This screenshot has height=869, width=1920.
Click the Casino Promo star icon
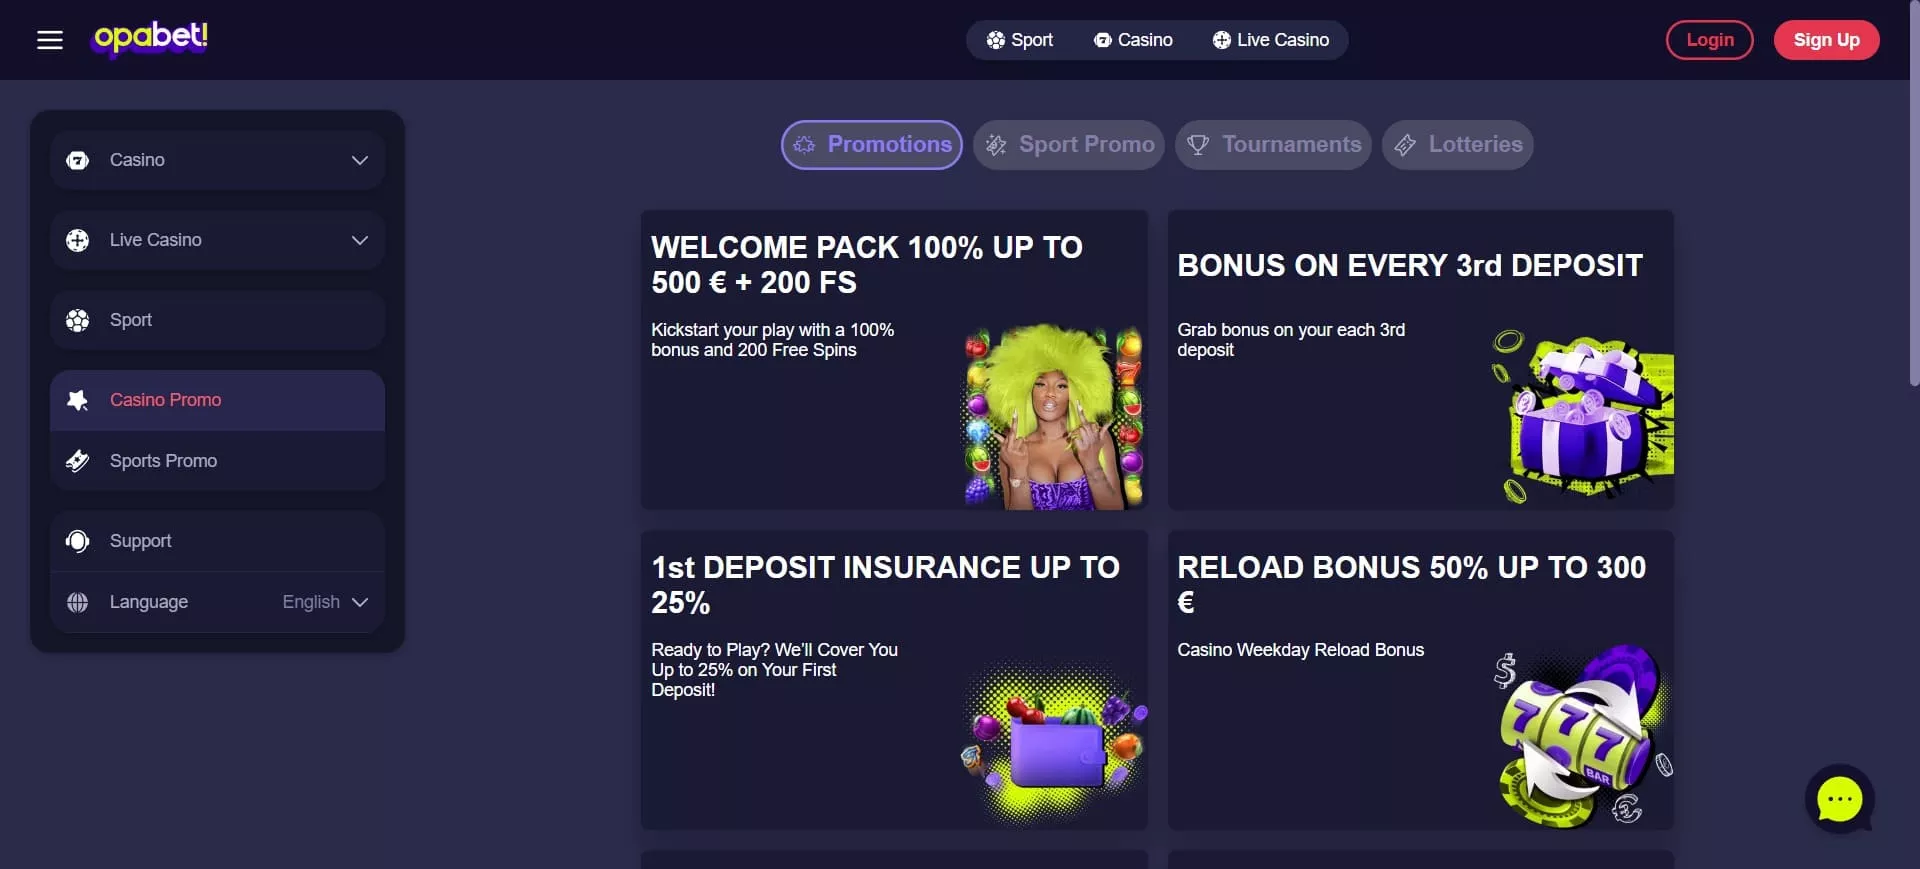coord(77,400)
